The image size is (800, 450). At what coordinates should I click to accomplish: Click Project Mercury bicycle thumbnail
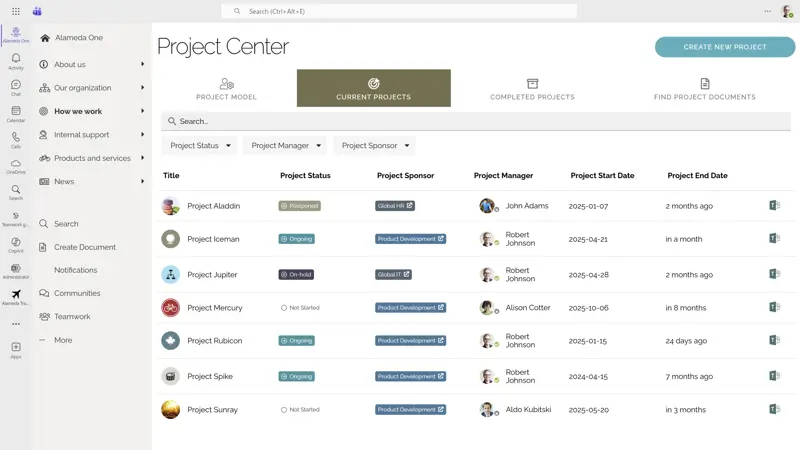click(170, 308)
